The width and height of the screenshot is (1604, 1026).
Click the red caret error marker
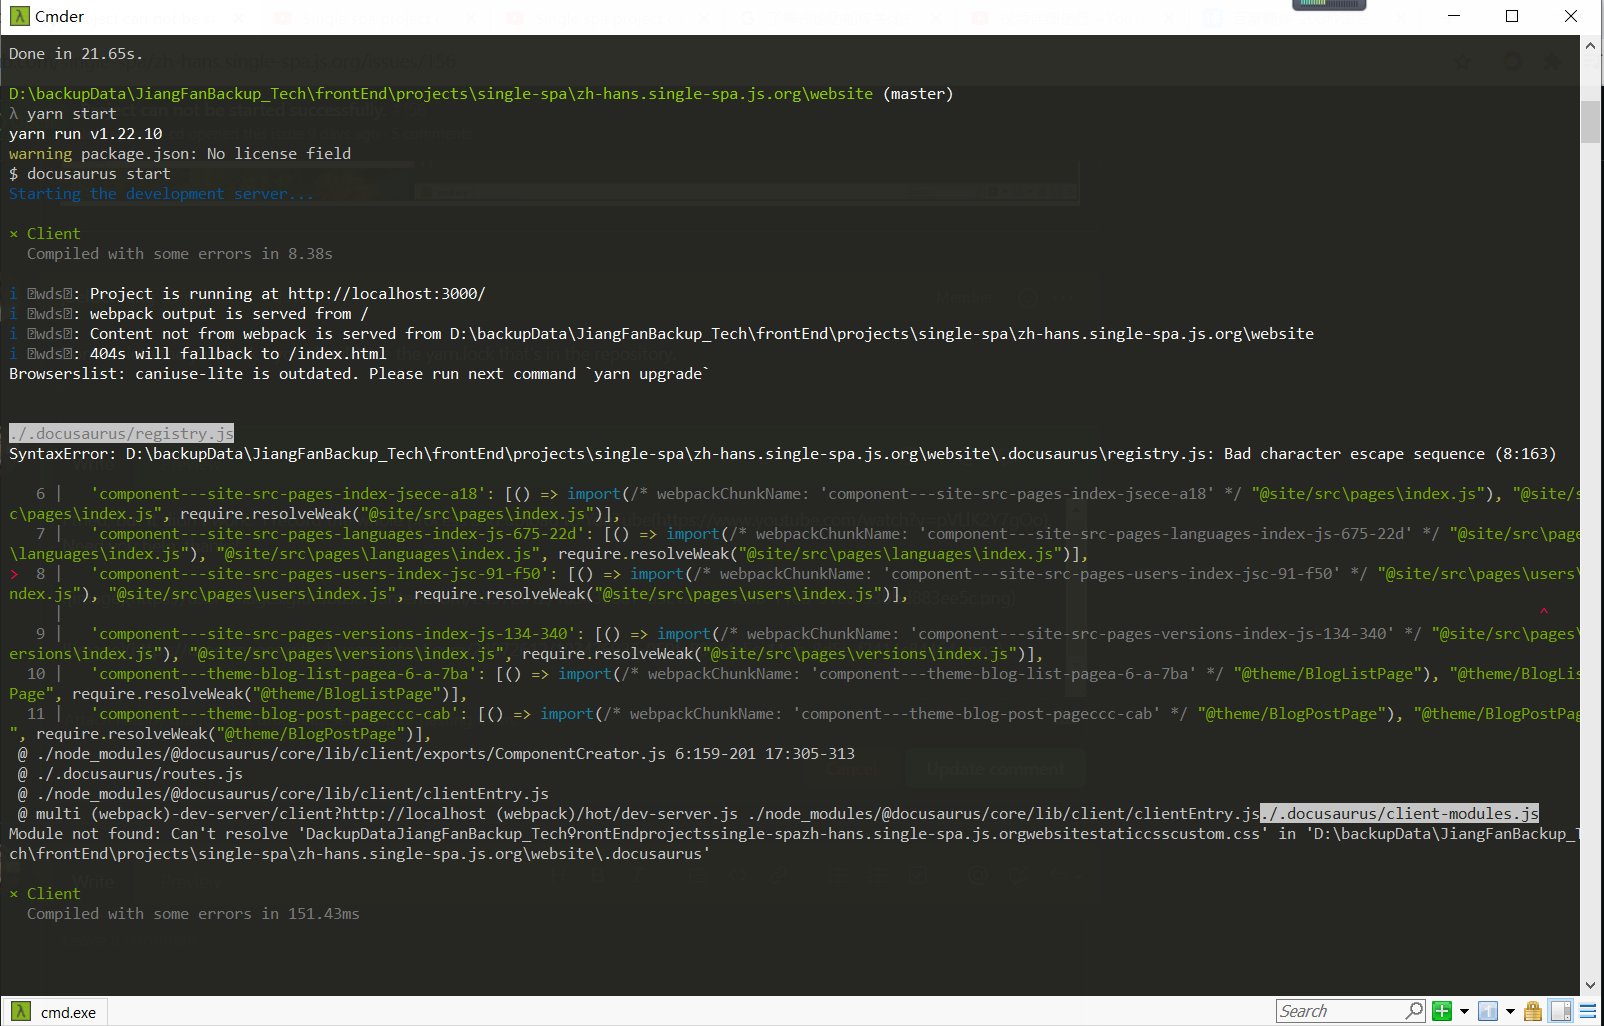point(1544,613)
